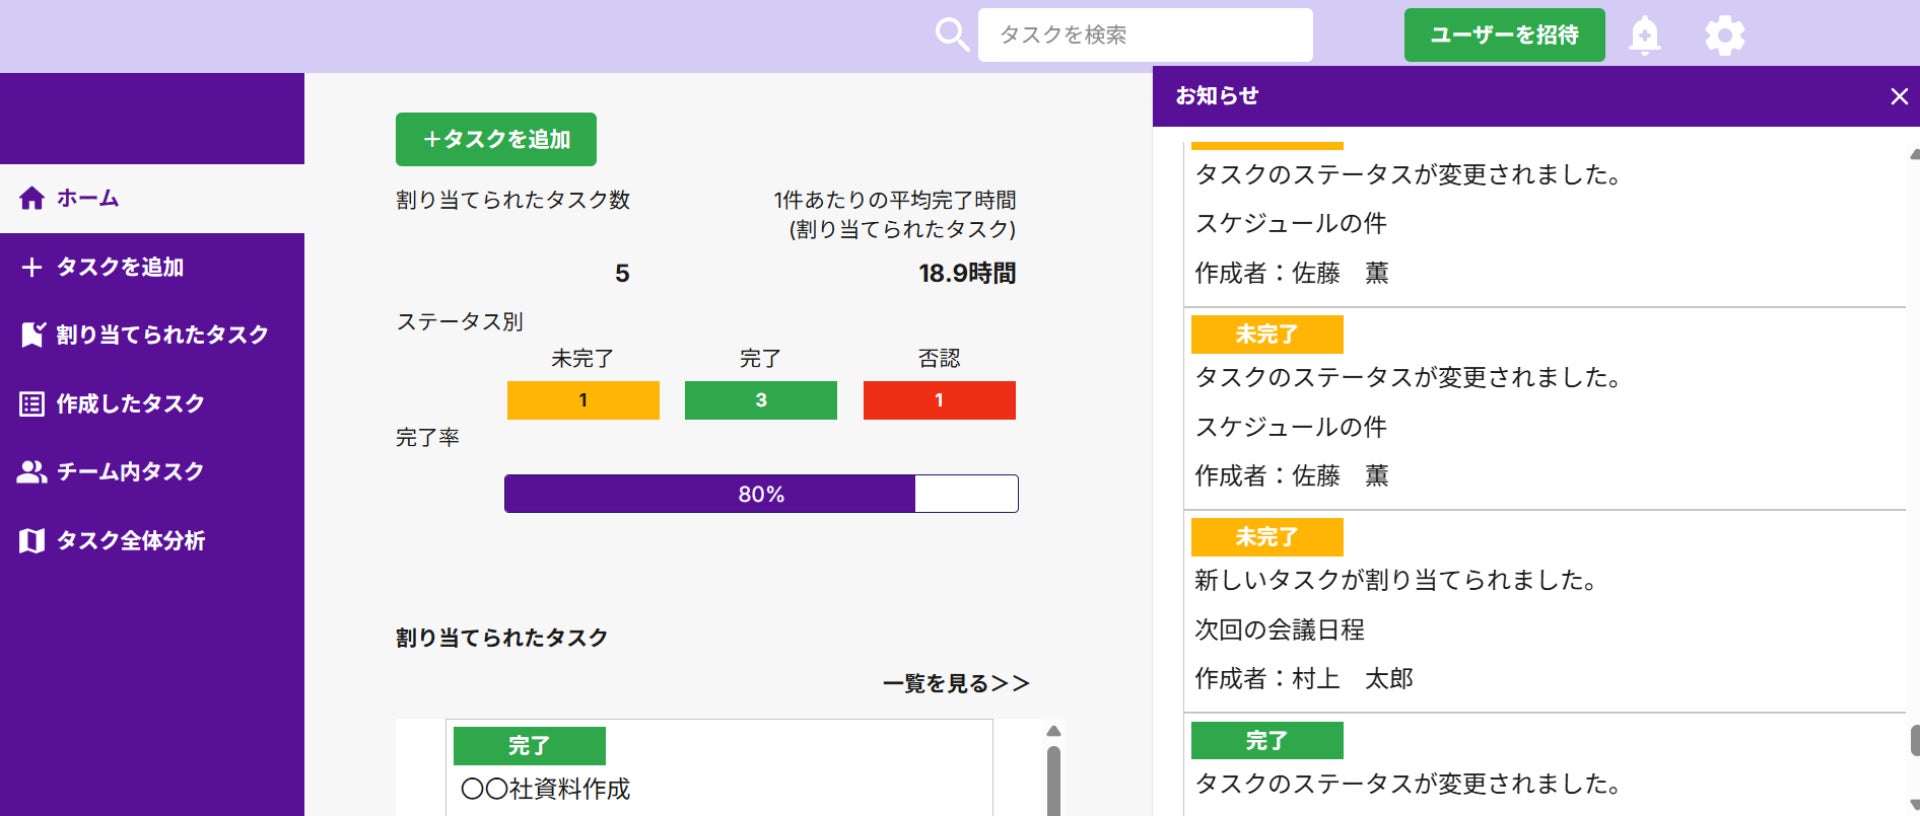Click the green +タスクを追加 button
1920x816 pixels.
click(x=496, y=139)
